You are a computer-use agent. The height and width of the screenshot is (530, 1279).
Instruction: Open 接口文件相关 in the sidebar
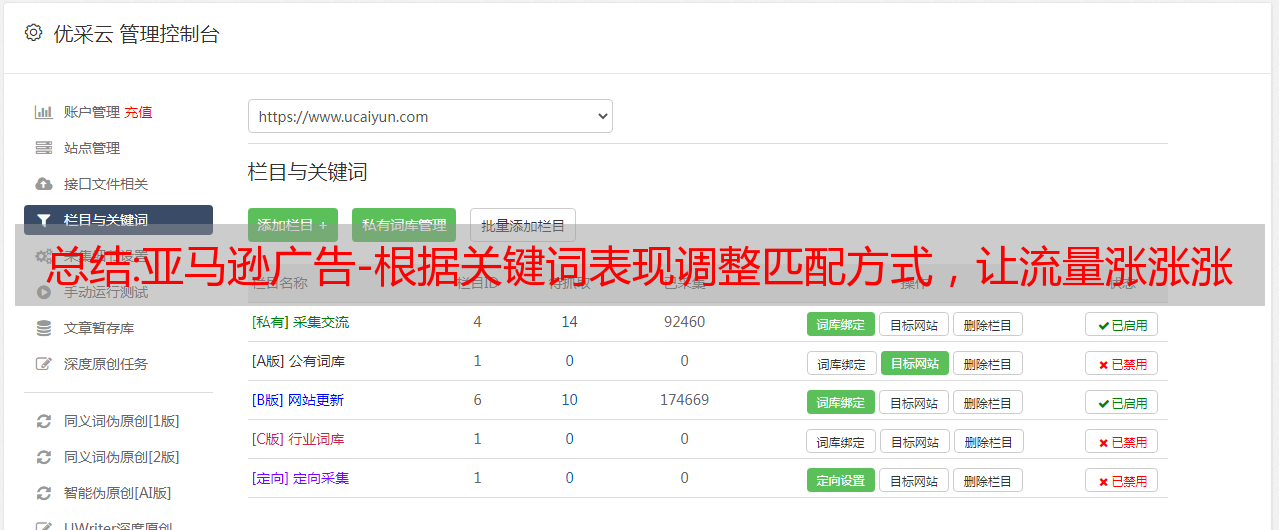pyautogui.click(x=106, y=184)
